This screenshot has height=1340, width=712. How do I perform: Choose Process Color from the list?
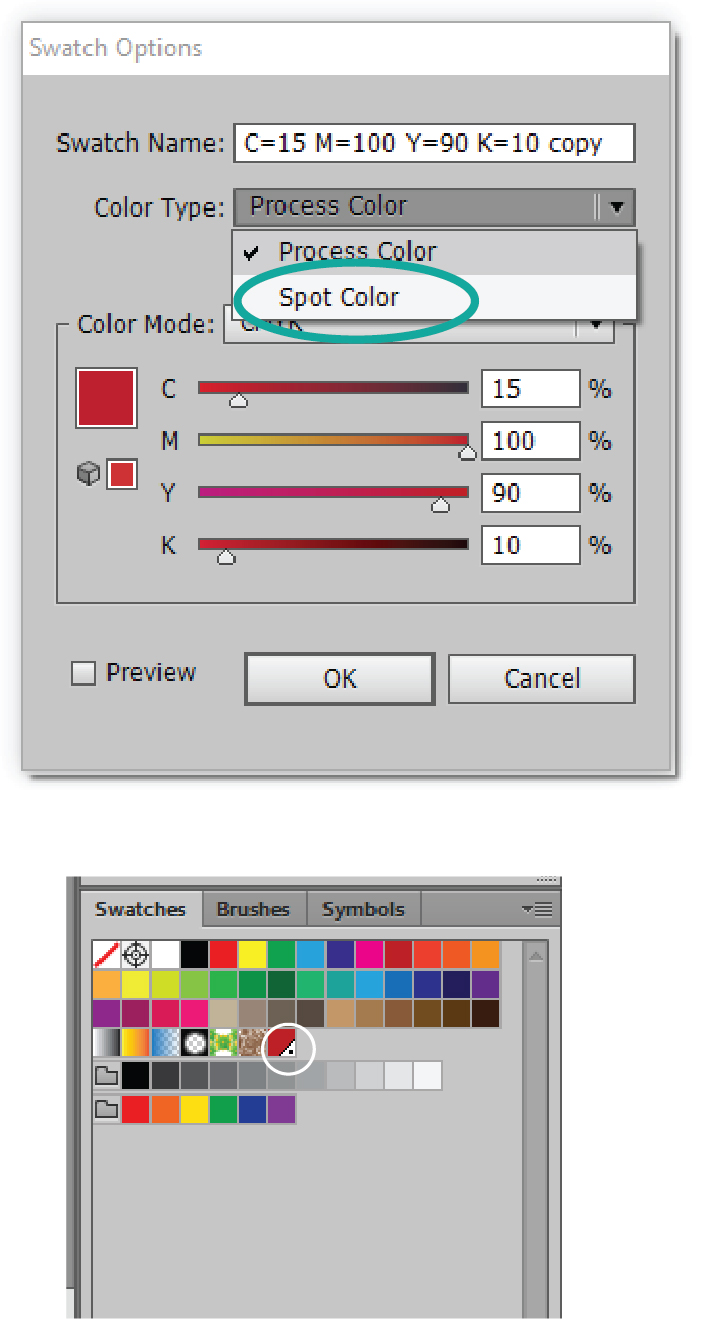[357, 252]
